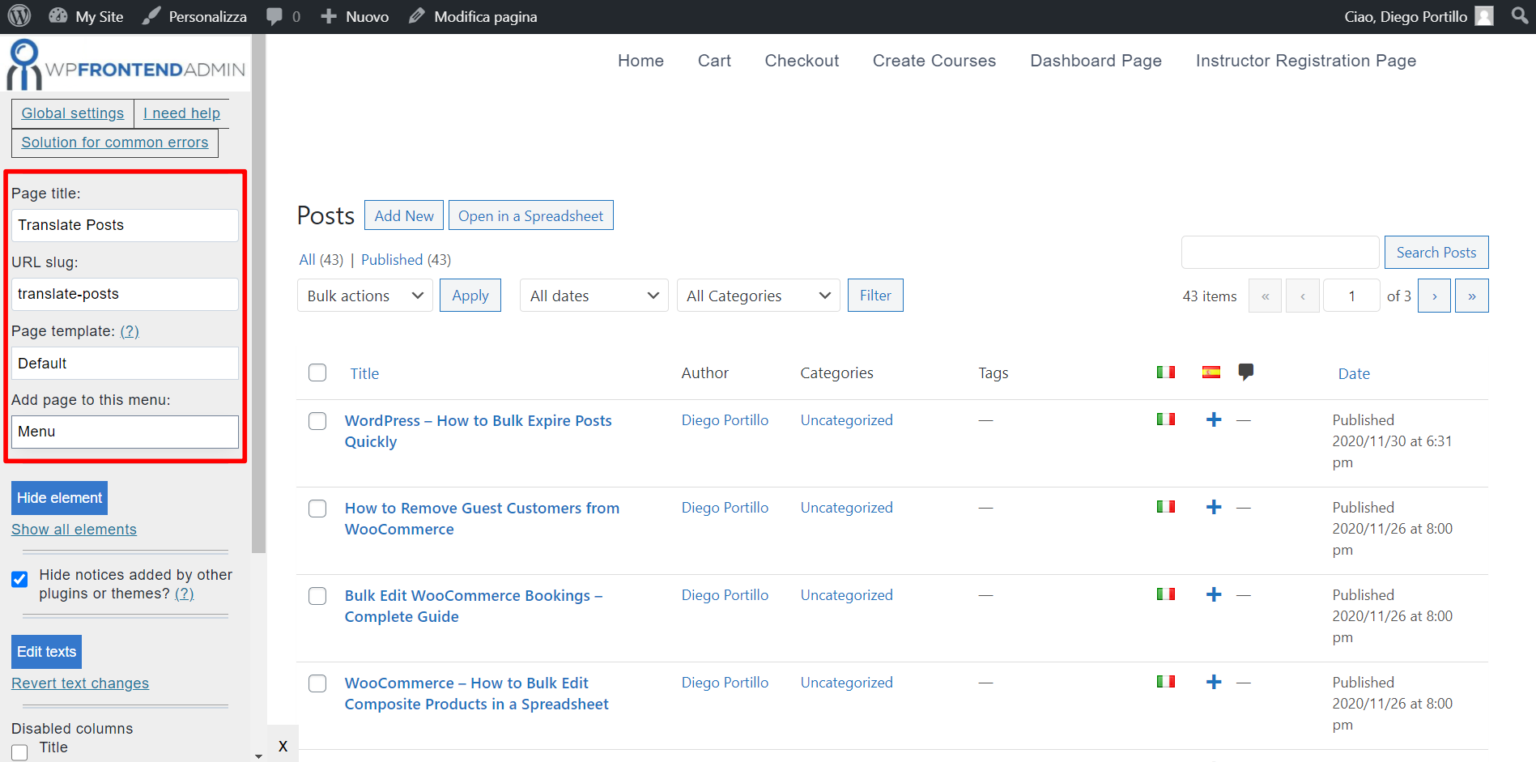Click the comments bubble column header icon
The height and width of the screenshot is (762, 1536).
click(x=1246, y=371)
